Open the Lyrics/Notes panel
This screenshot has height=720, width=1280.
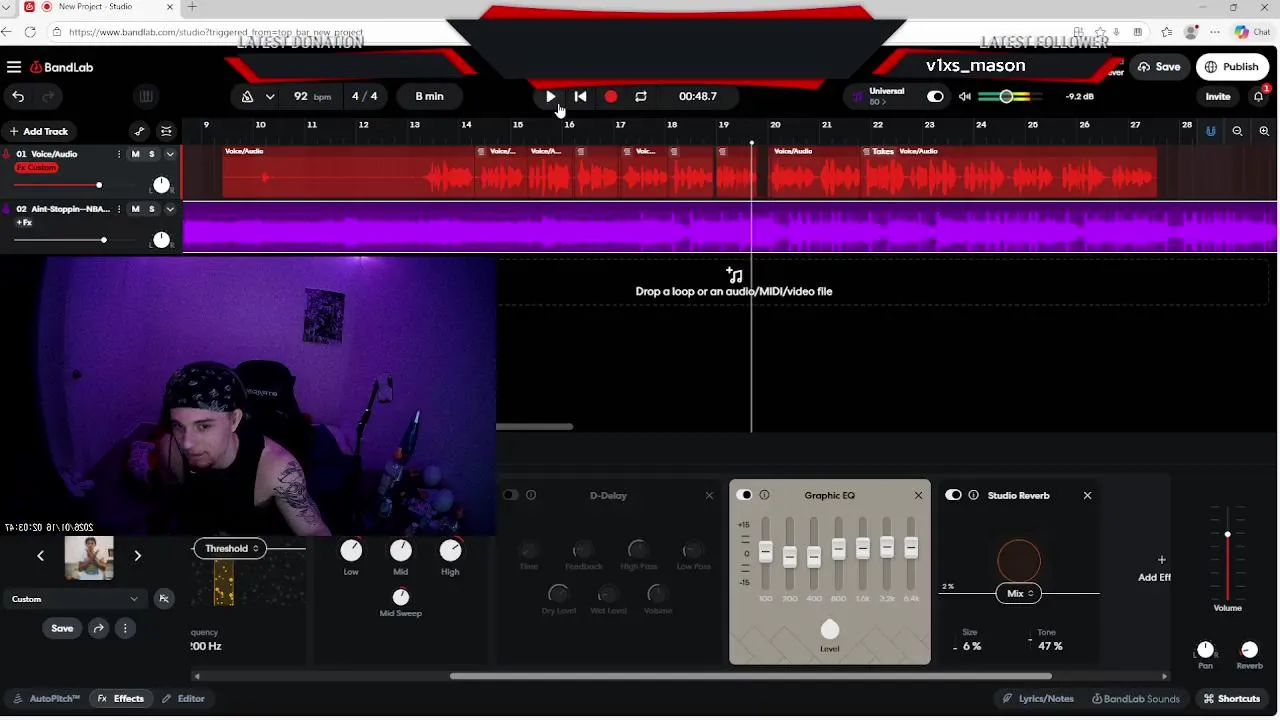[x=1038, y=699]
